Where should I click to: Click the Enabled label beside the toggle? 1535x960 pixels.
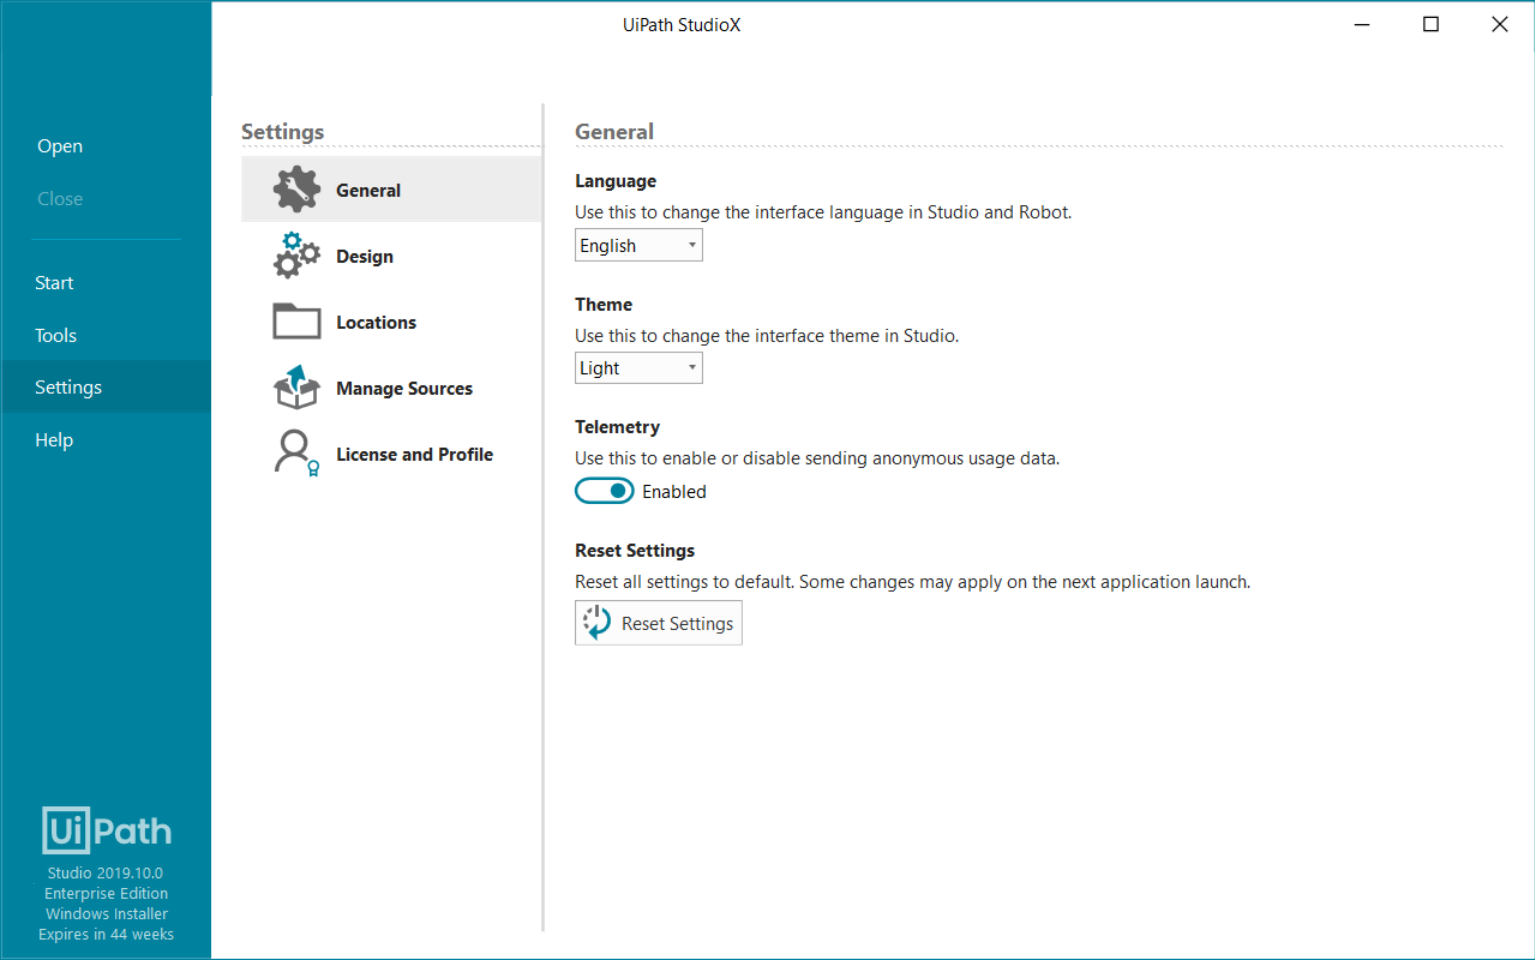click(x=674, y=492)
